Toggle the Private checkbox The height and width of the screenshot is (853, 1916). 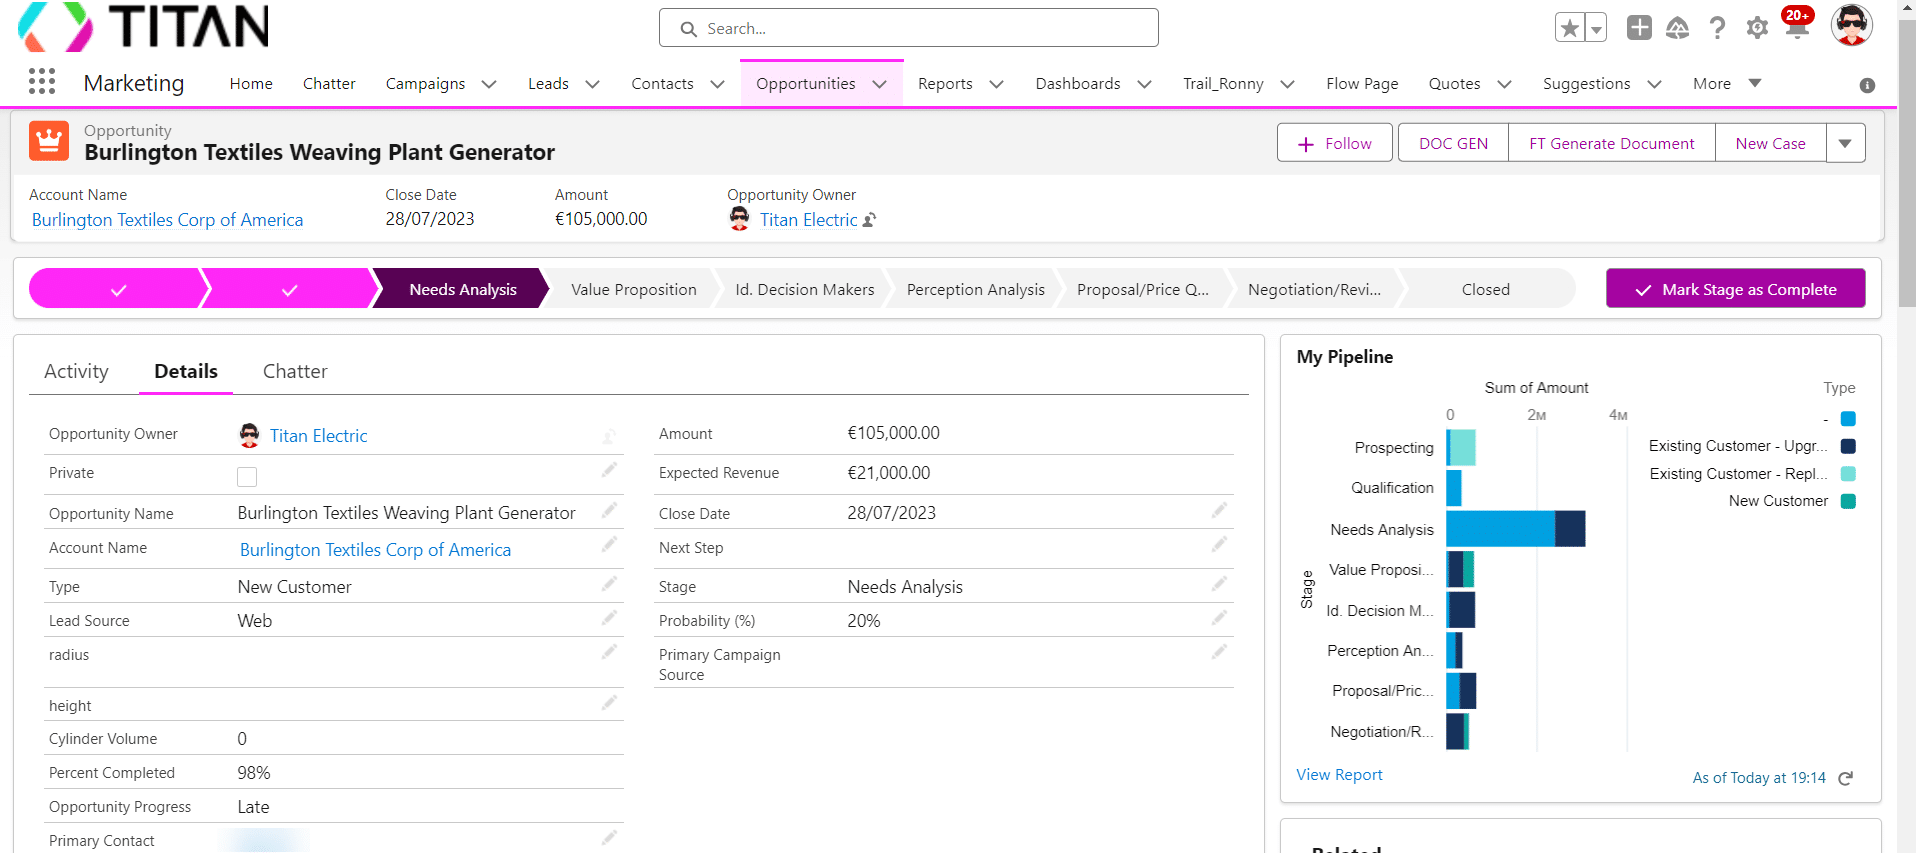click(x=247, y=477)
